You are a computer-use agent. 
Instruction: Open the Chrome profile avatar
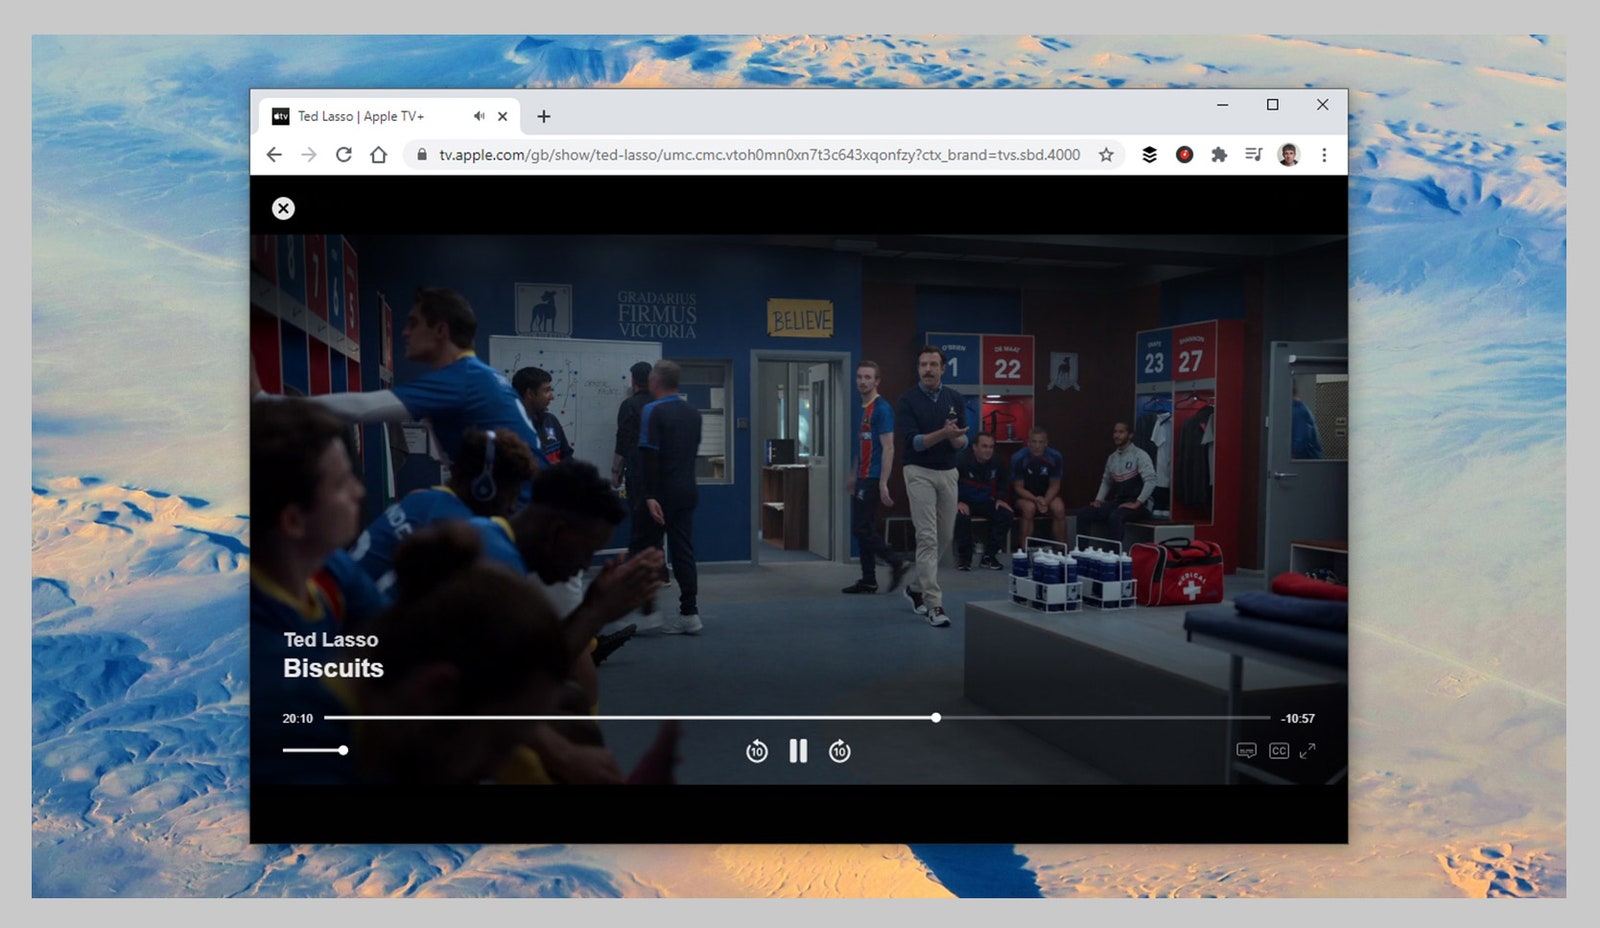1289,154
